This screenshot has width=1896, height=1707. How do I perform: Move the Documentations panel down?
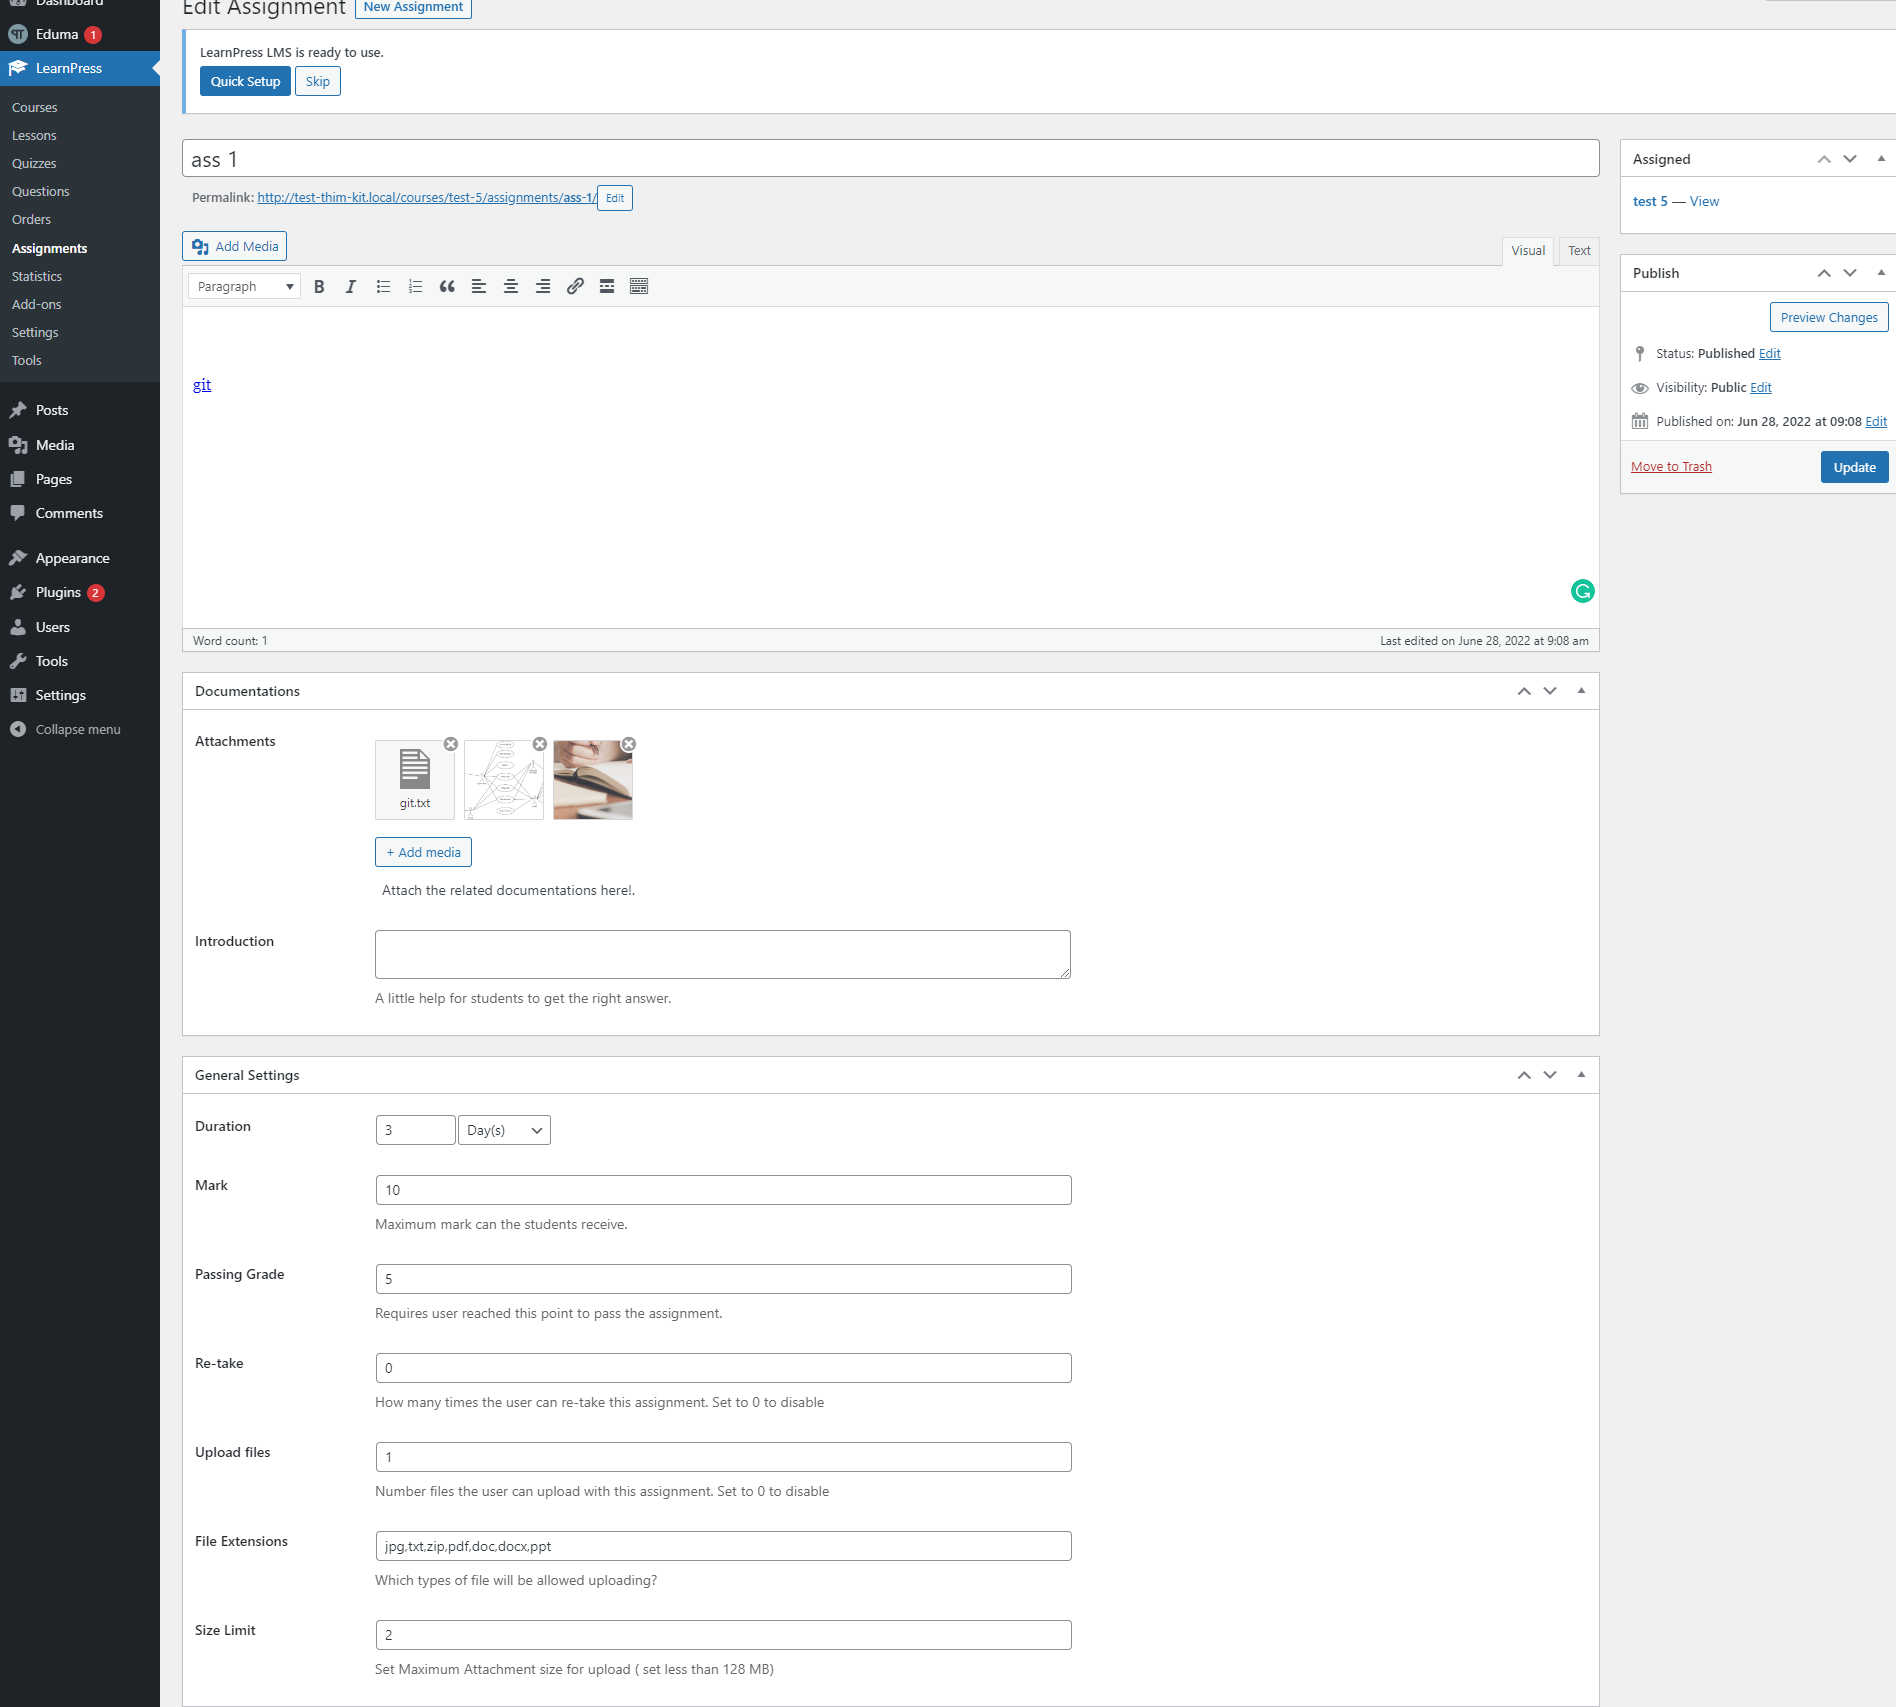tap(1550, 691)
